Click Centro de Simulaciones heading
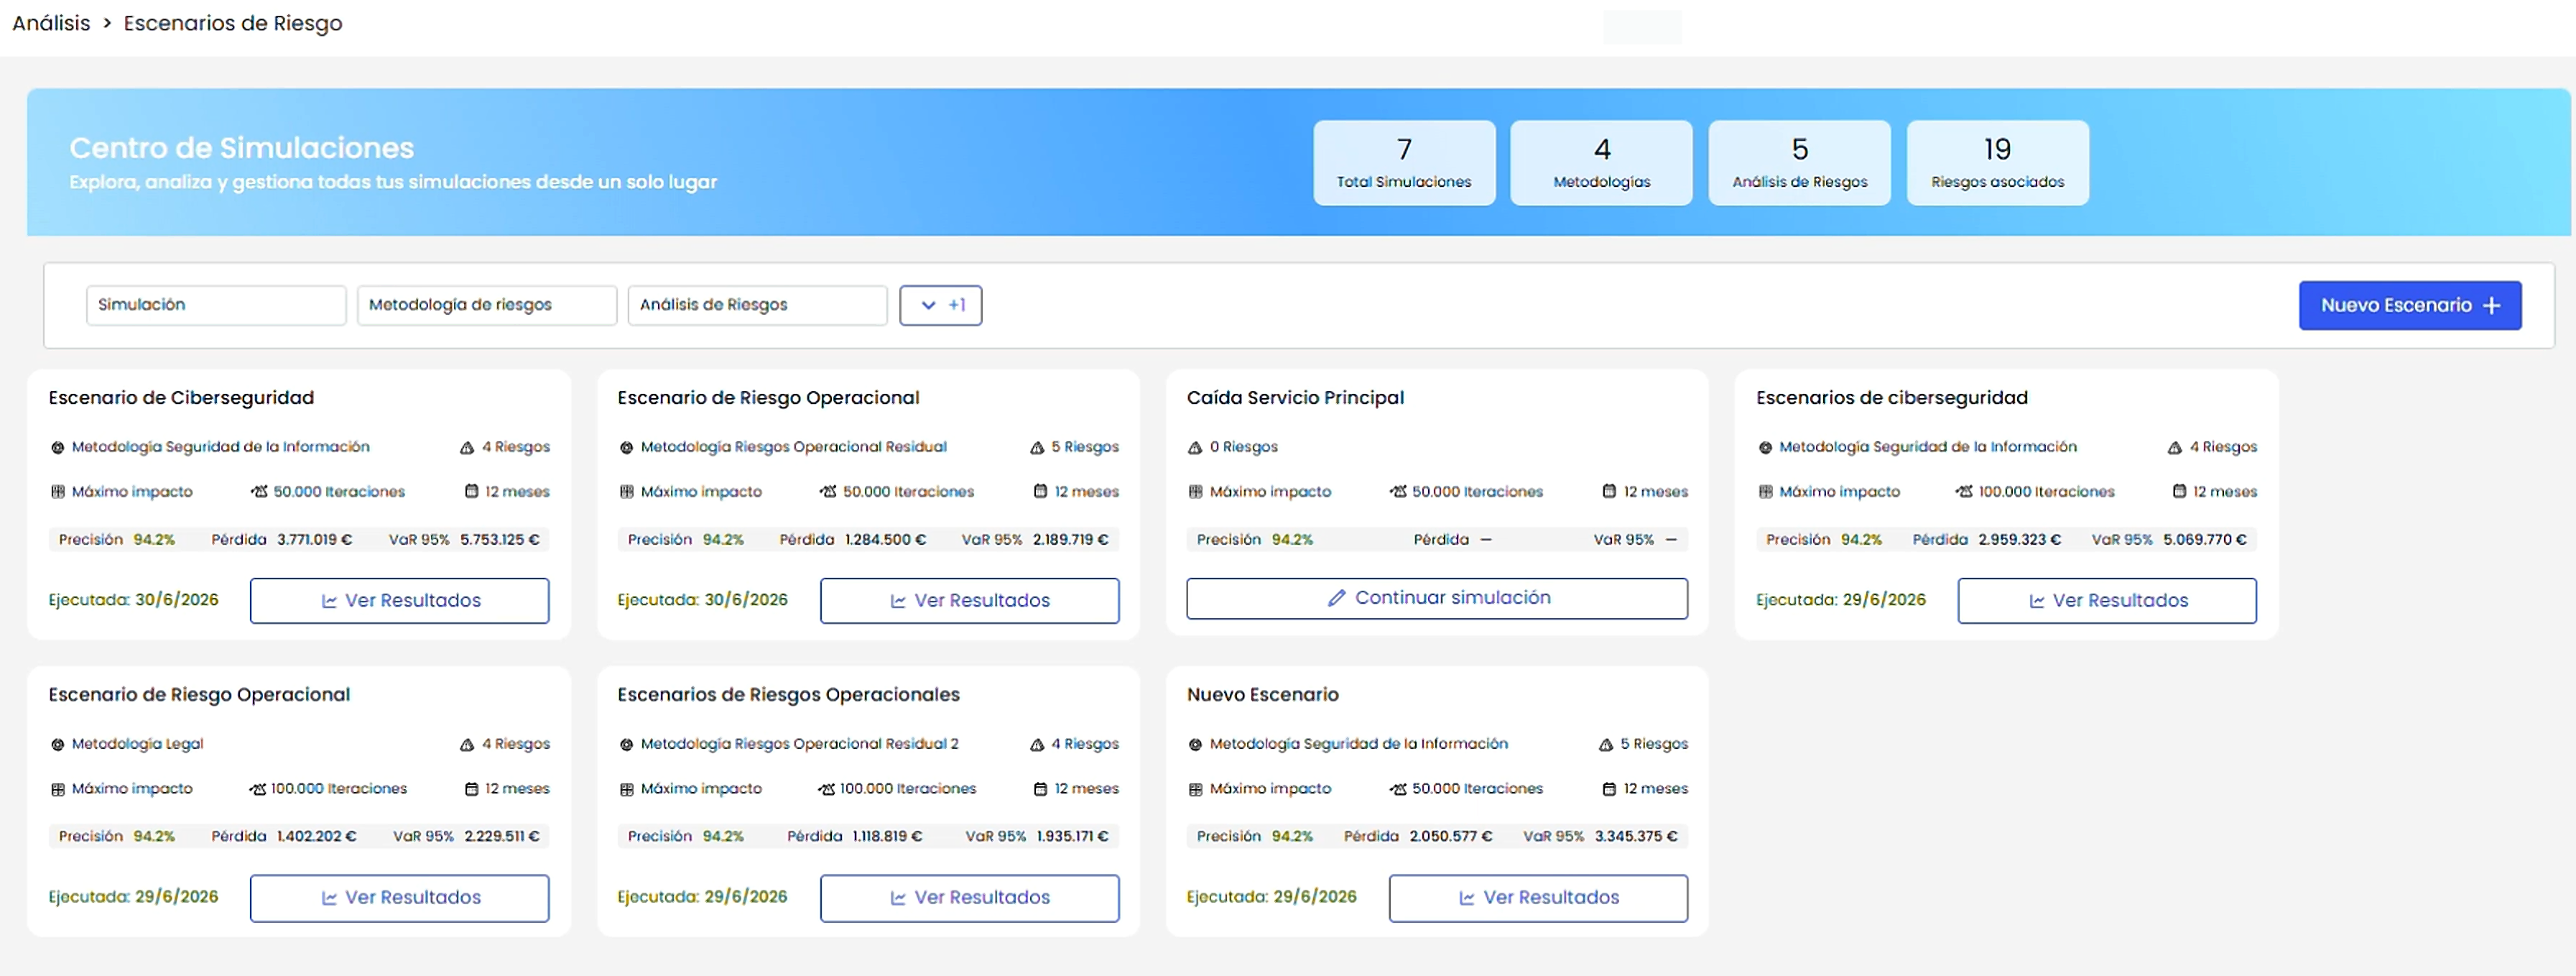Screen dimensions: 2576x976 tap(241, 147)
